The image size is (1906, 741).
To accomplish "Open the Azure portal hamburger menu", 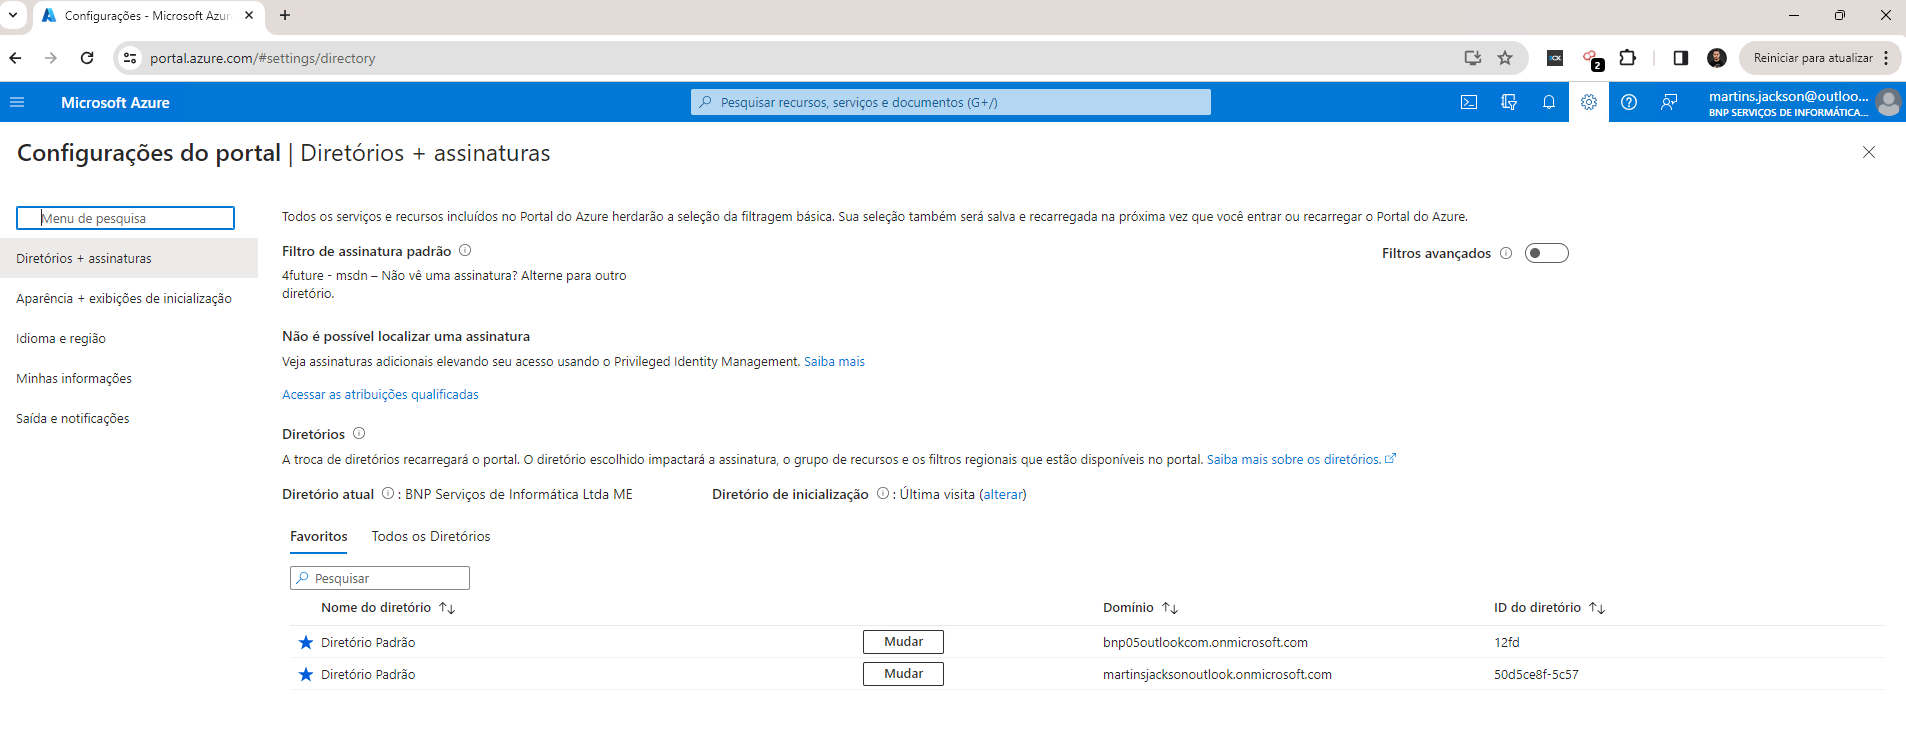I will coord(17,102).
